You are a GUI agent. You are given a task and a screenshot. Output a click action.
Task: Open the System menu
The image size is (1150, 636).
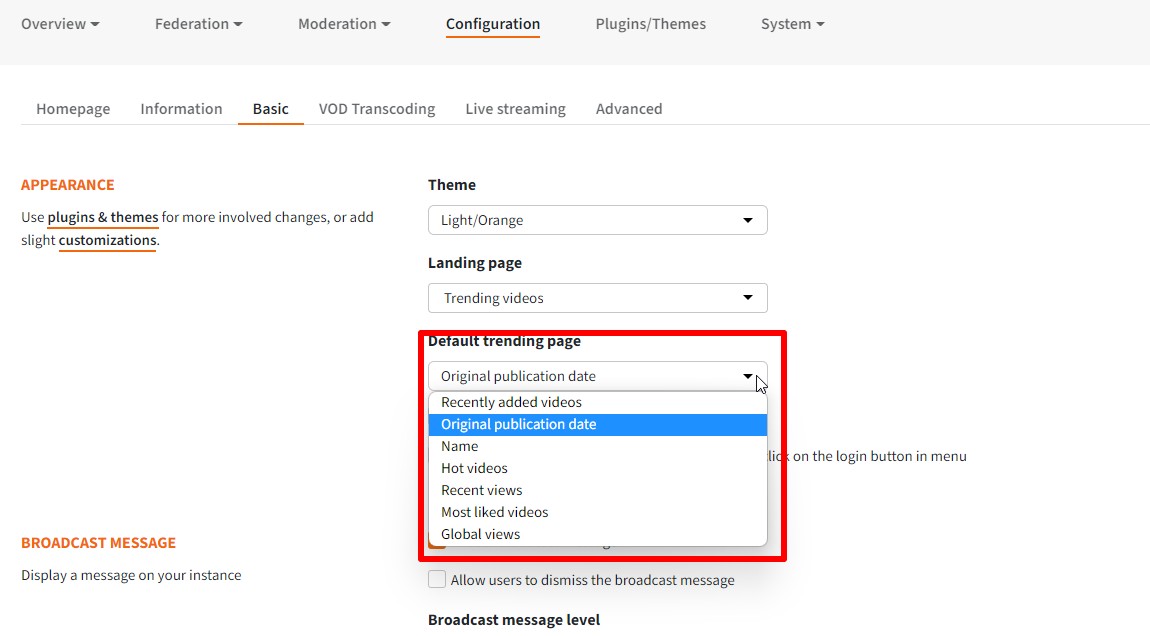coord(792,23)
